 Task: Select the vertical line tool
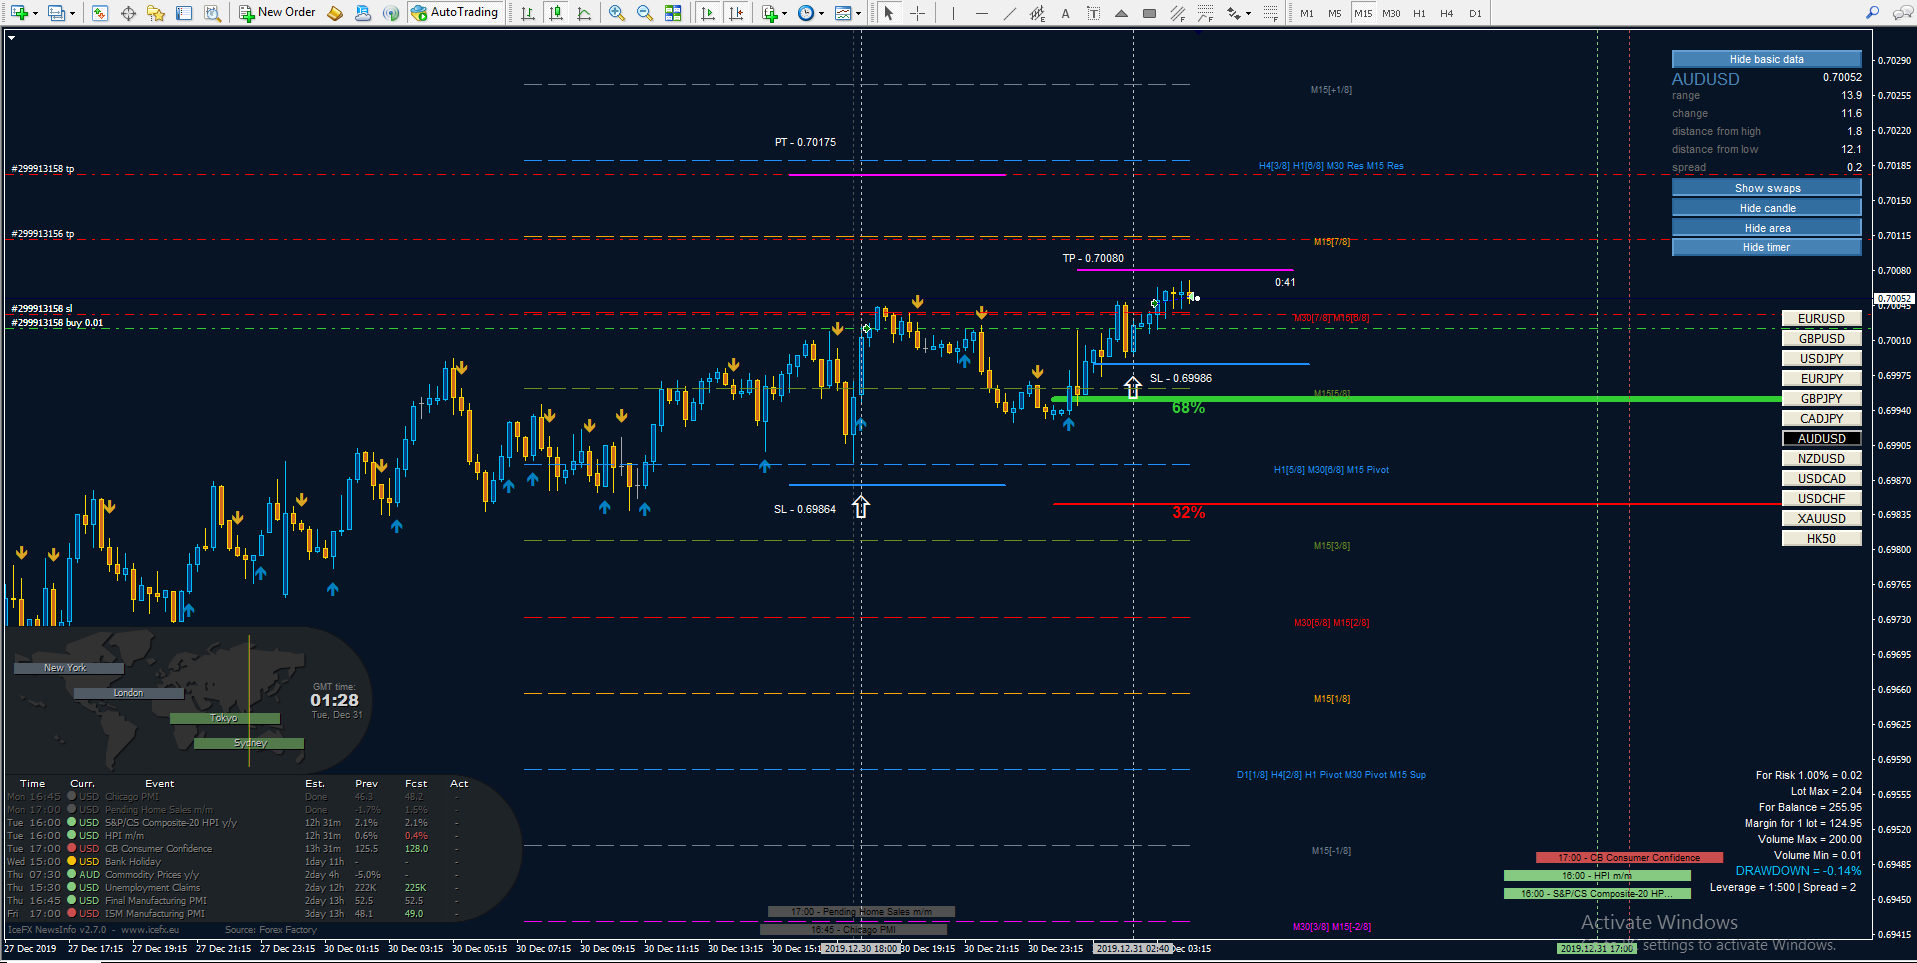click(x=953, y=13)
